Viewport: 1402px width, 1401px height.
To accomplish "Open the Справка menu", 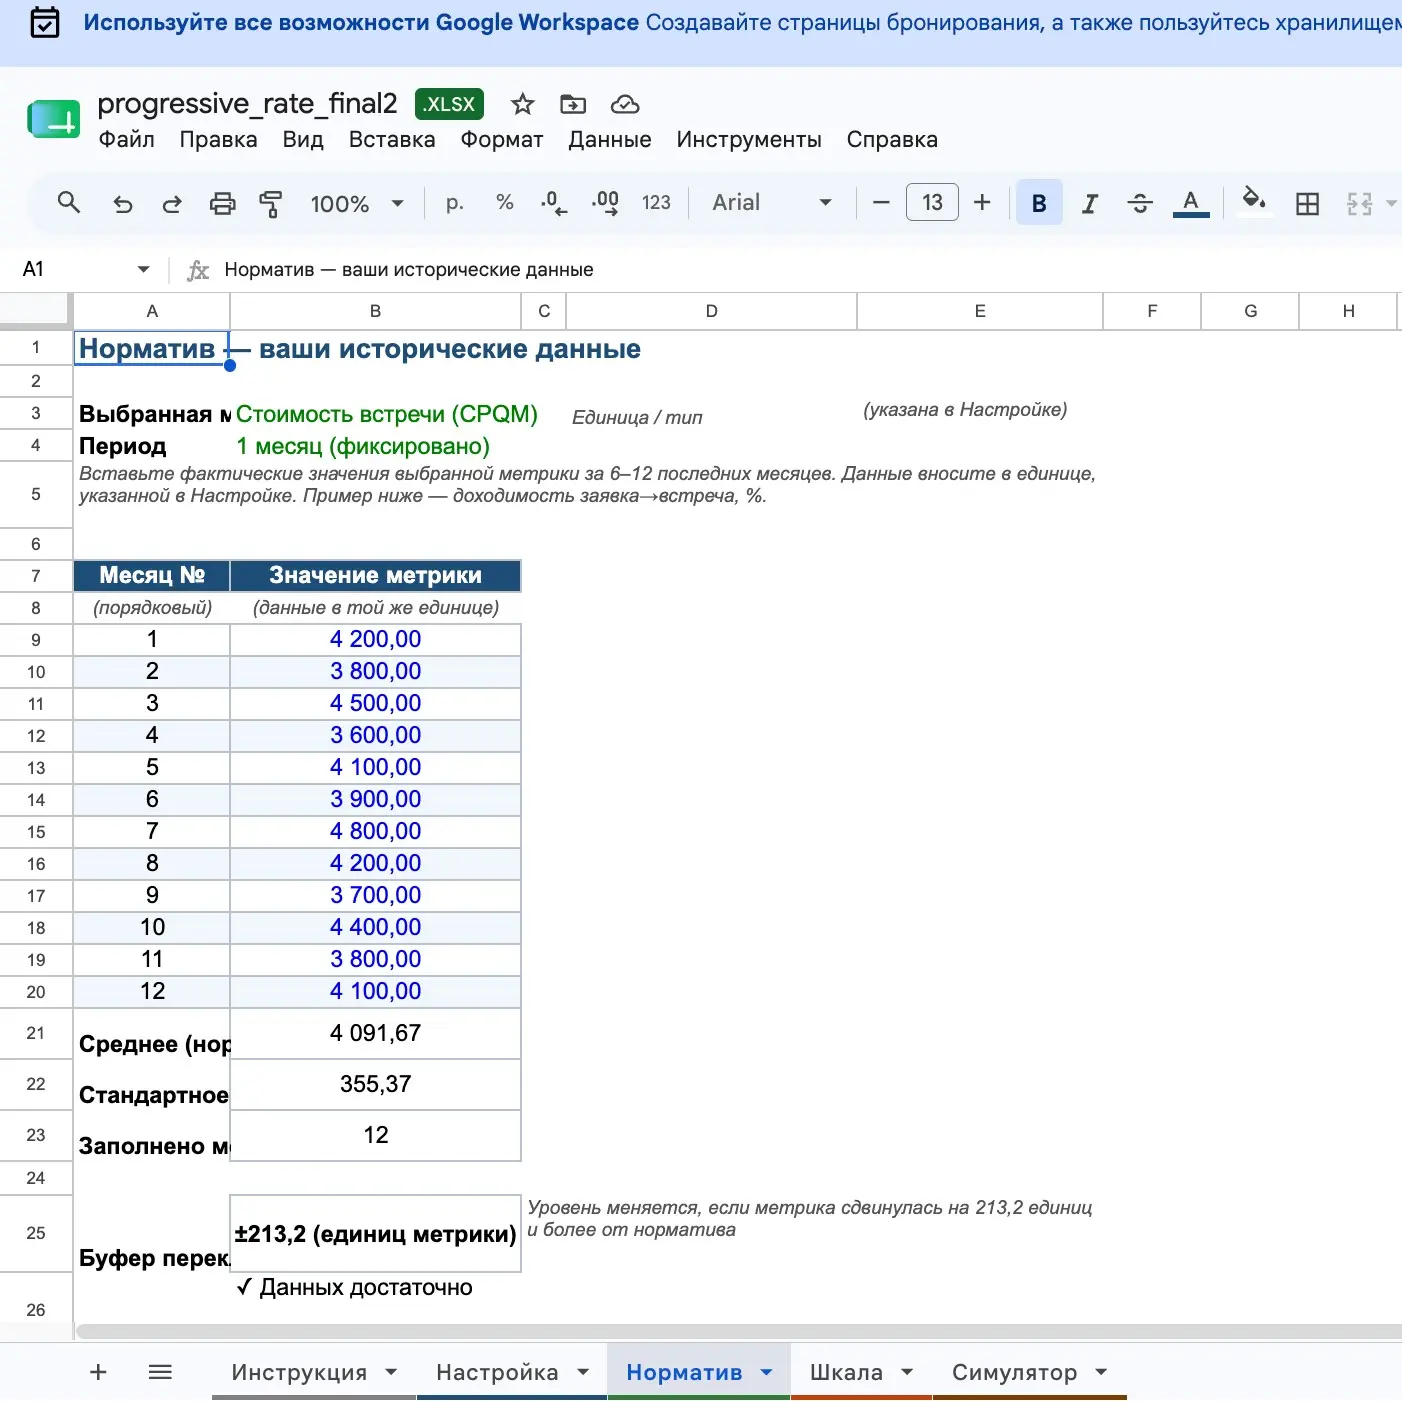I will point(892,140).
